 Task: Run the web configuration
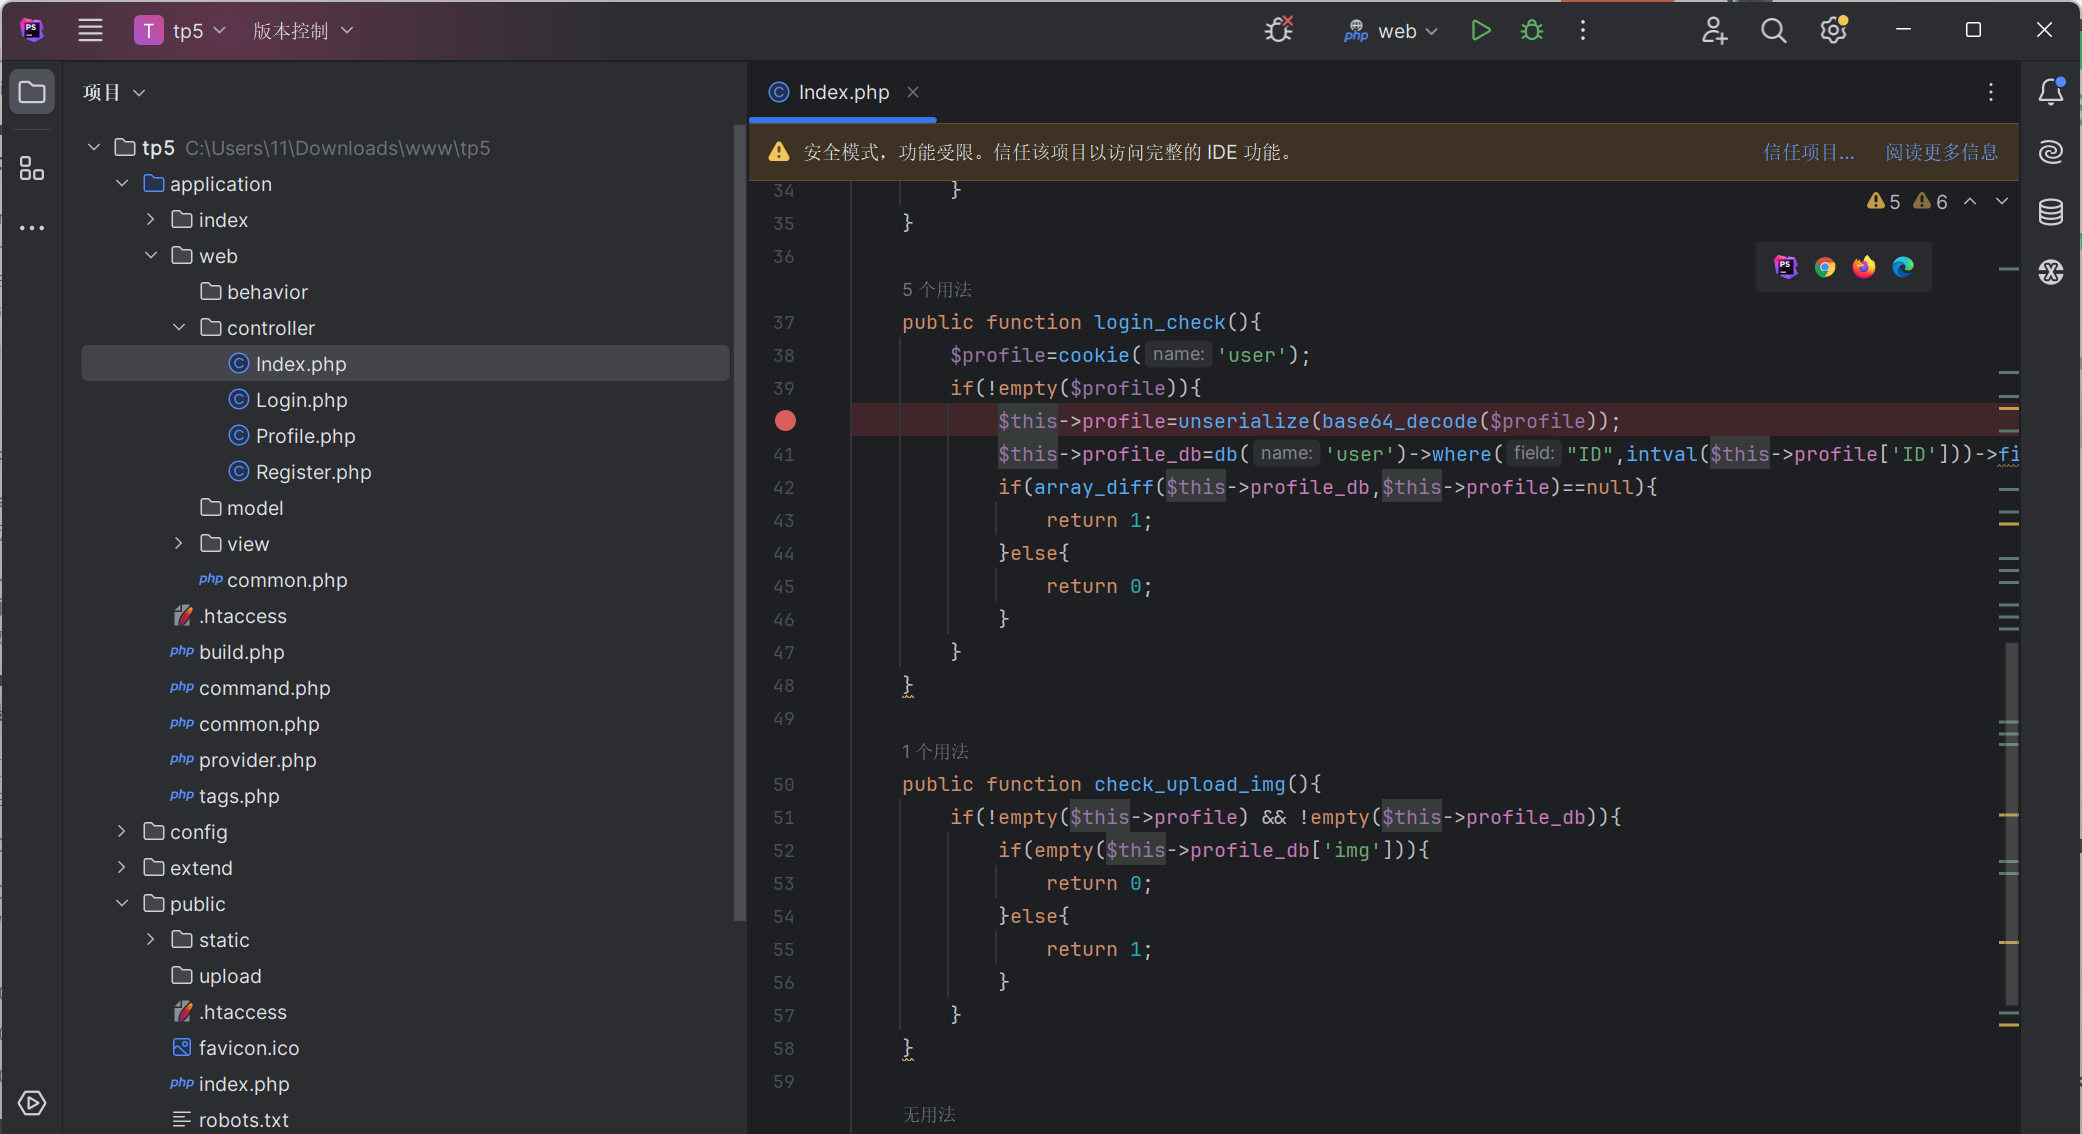pos(1481,30)
